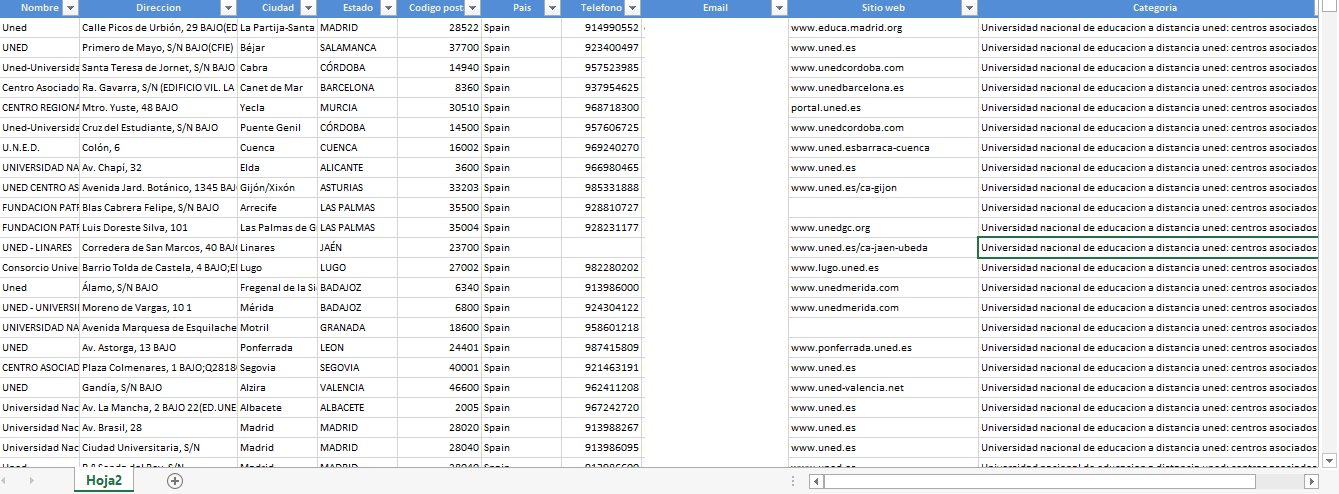The width and height of the screenshot is (1339, 494).
Task: Switch to the Hoja2 sheet tab
Action: tap(104, 481)
